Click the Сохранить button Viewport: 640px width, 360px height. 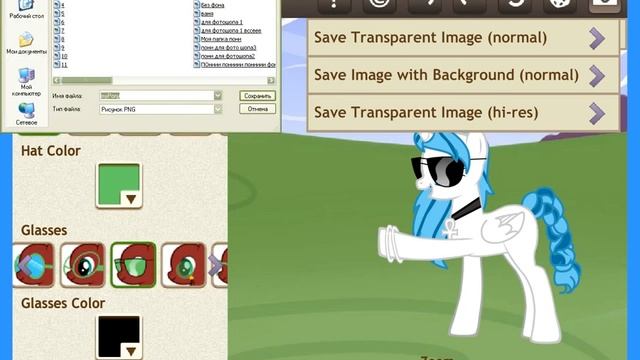[257, 96]
